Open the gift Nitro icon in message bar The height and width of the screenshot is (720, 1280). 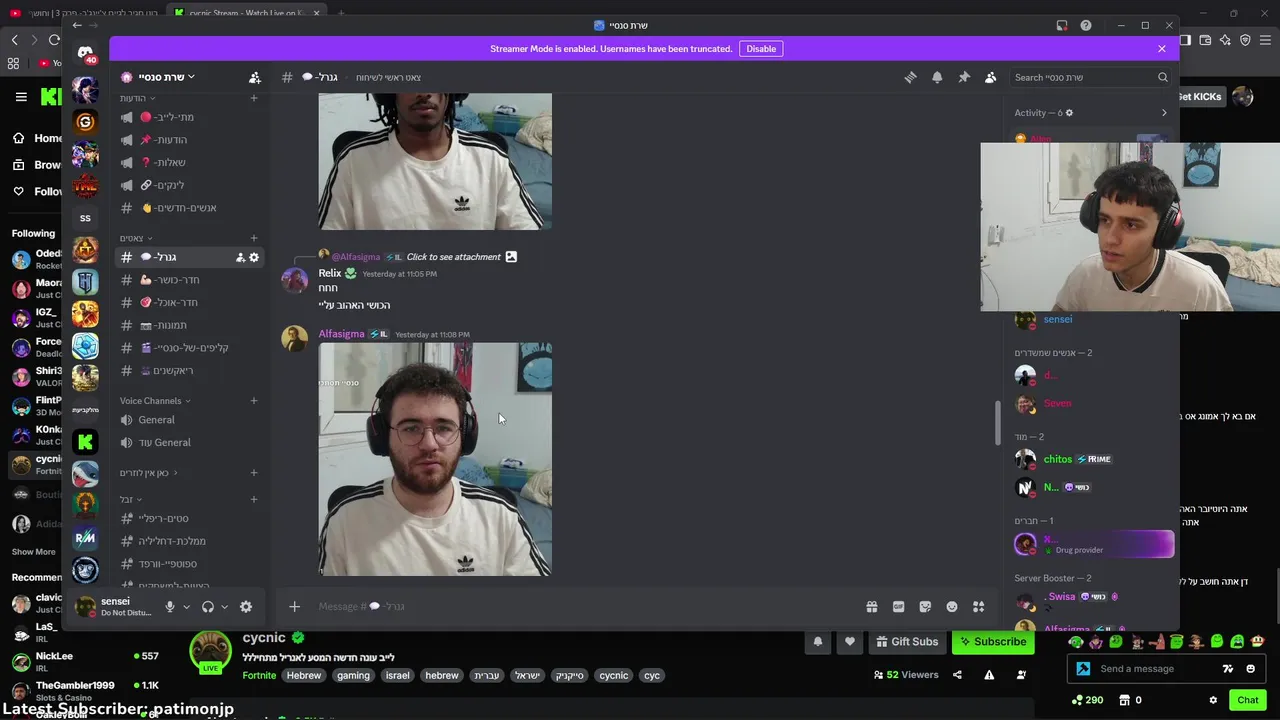(x=872, y=606)
